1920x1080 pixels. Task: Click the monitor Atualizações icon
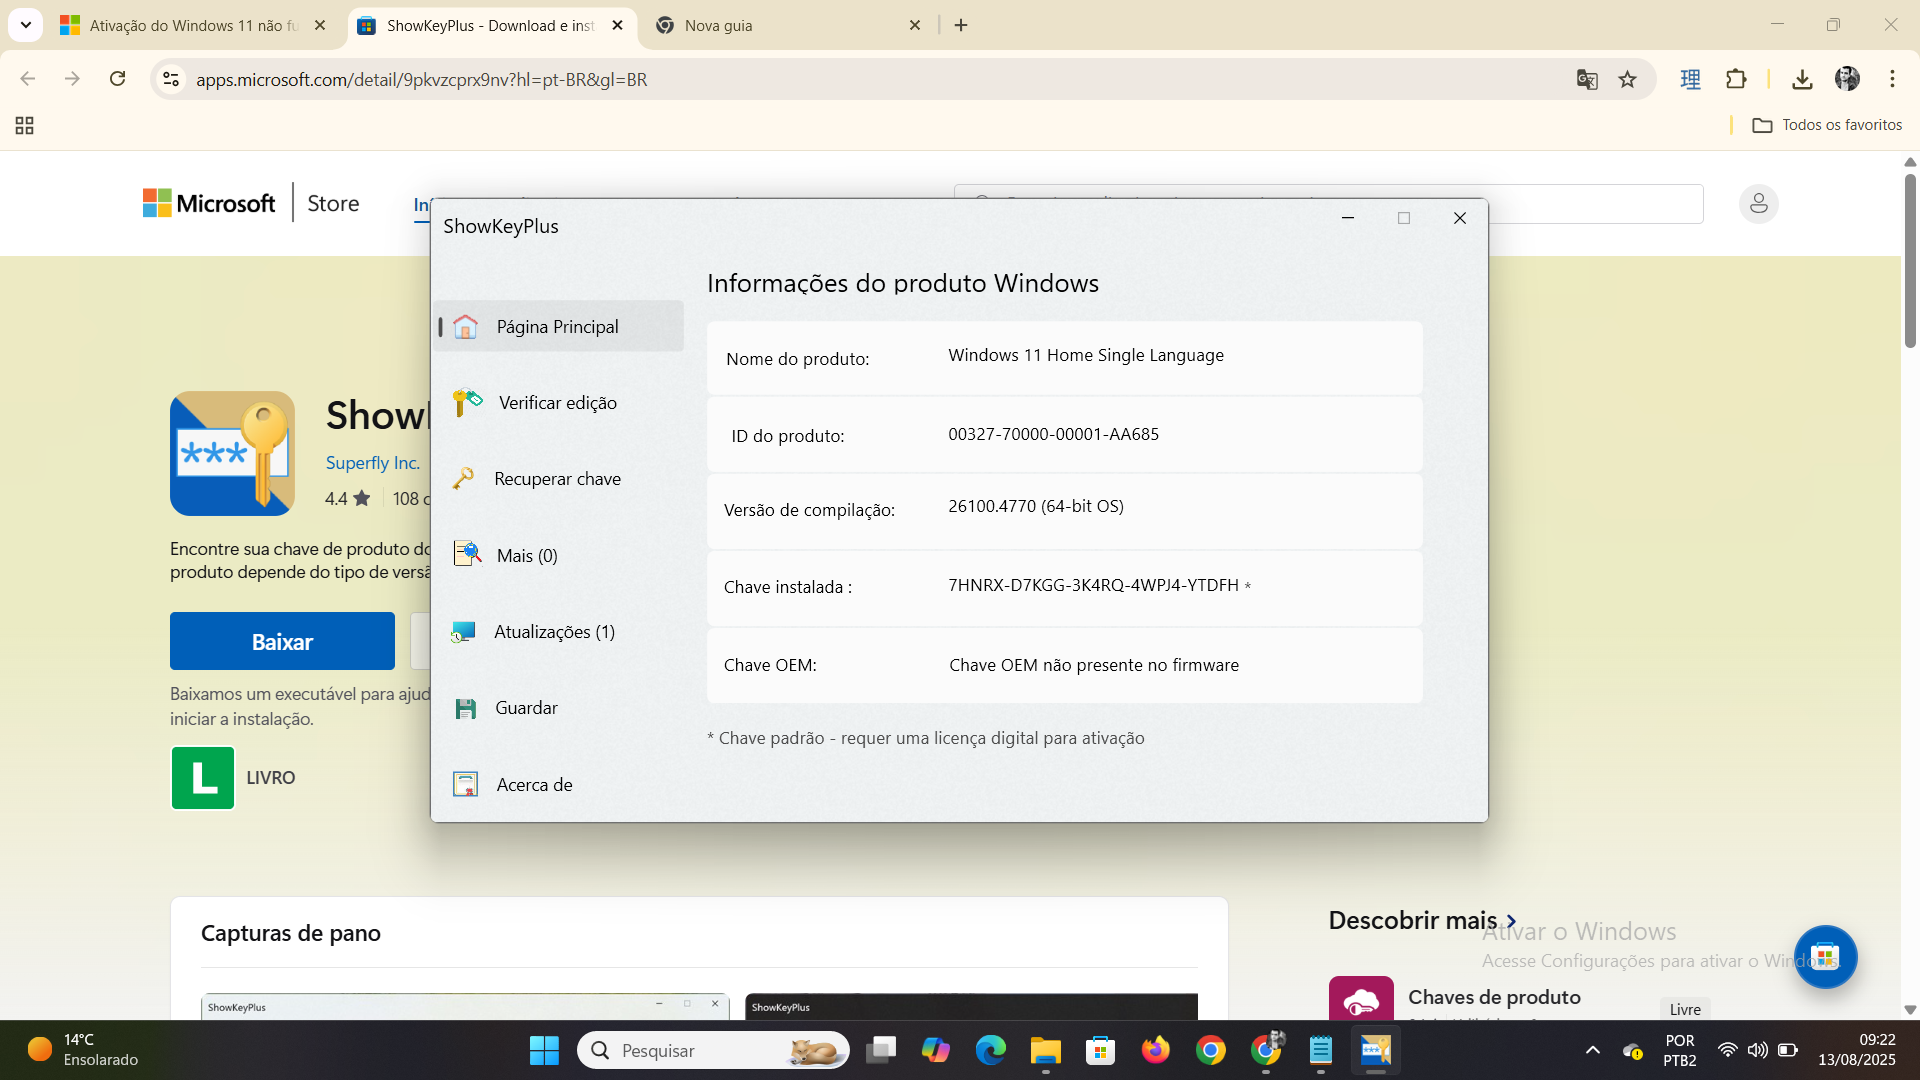(463, 632)
